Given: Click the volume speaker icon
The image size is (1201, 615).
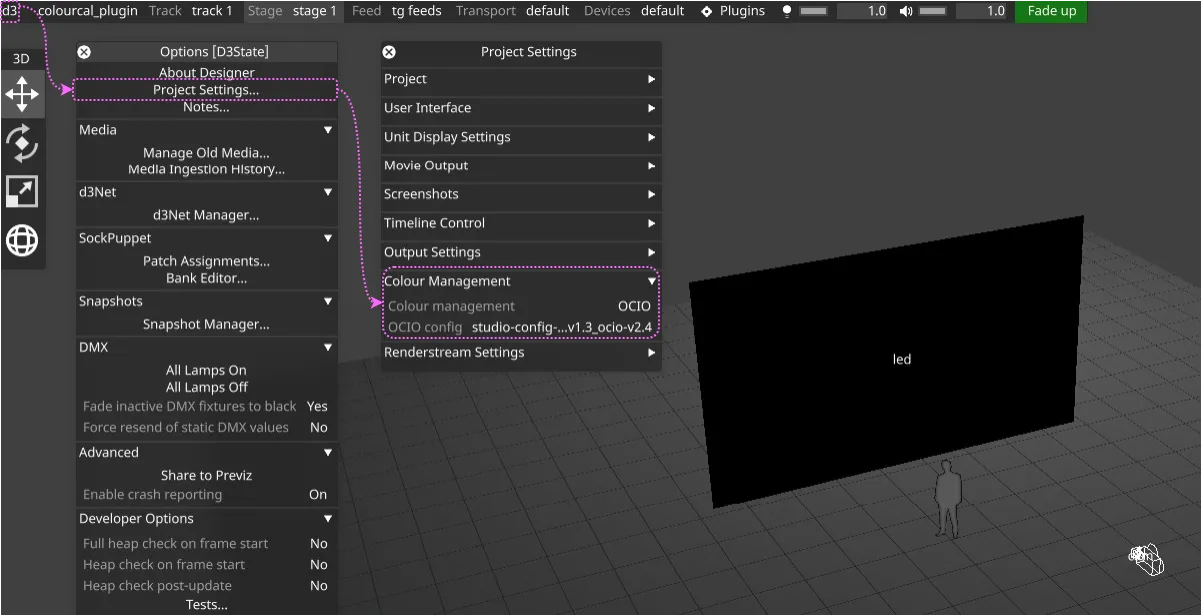Looking at the screenshot, I should click(x=906, y=11).
